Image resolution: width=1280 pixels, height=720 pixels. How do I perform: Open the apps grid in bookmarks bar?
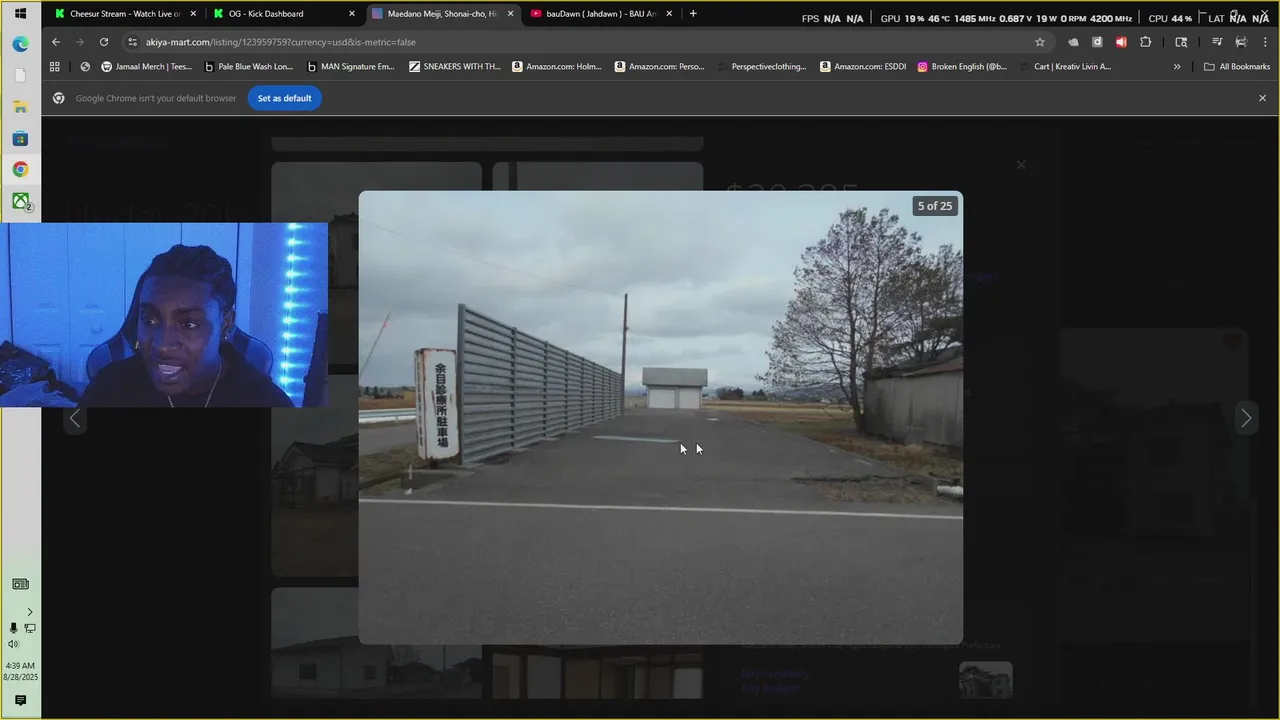(x=55, y=67)
